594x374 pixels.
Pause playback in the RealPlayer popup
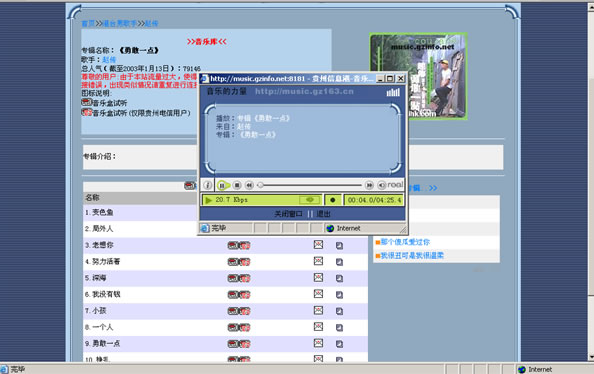(223, 185)
